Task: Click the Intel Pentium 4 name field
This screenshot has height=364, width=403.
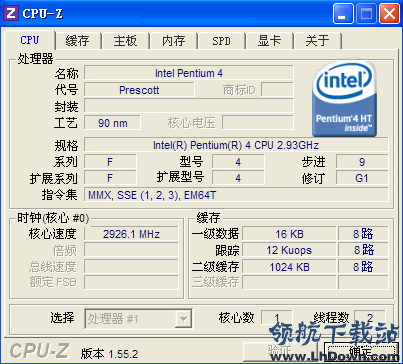Action: tap(189, 73)
